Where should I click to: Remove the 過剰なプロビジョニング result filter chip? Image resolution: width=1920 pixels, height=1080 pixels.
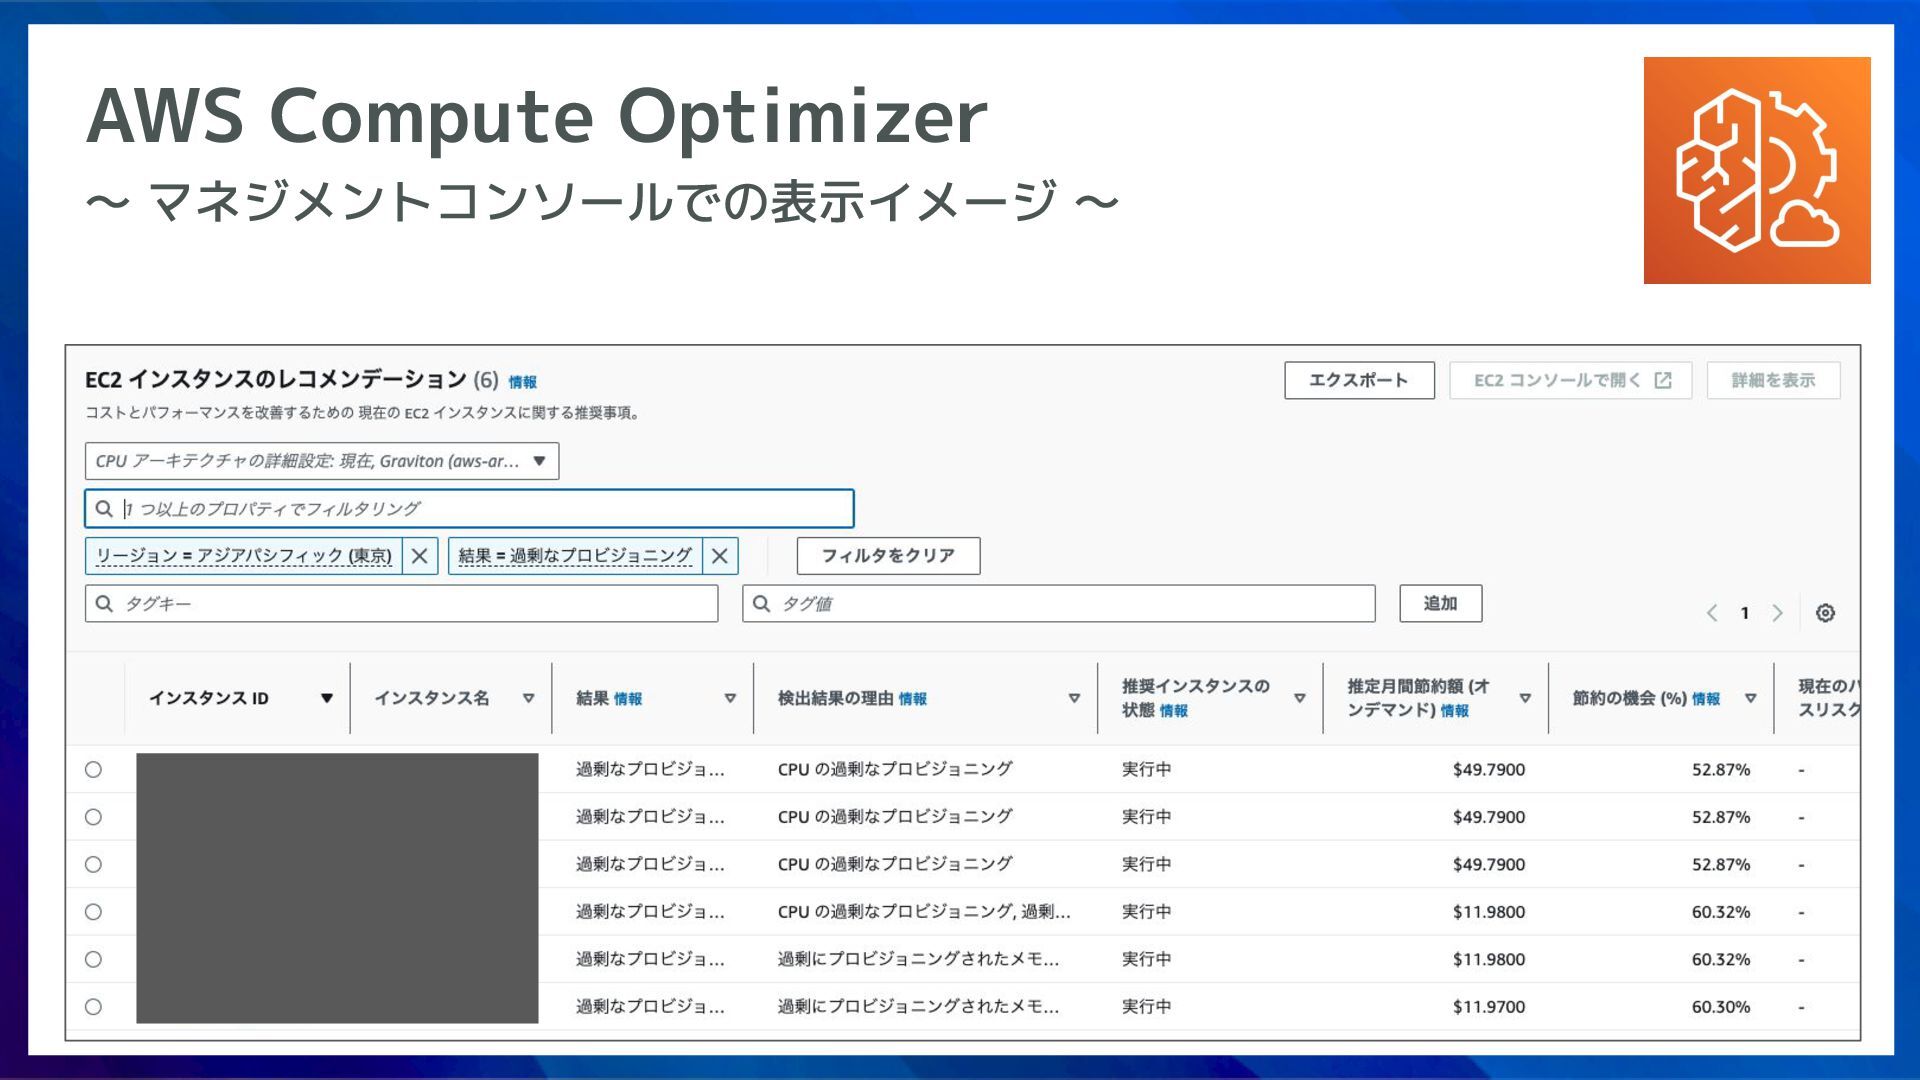point(720,556)
